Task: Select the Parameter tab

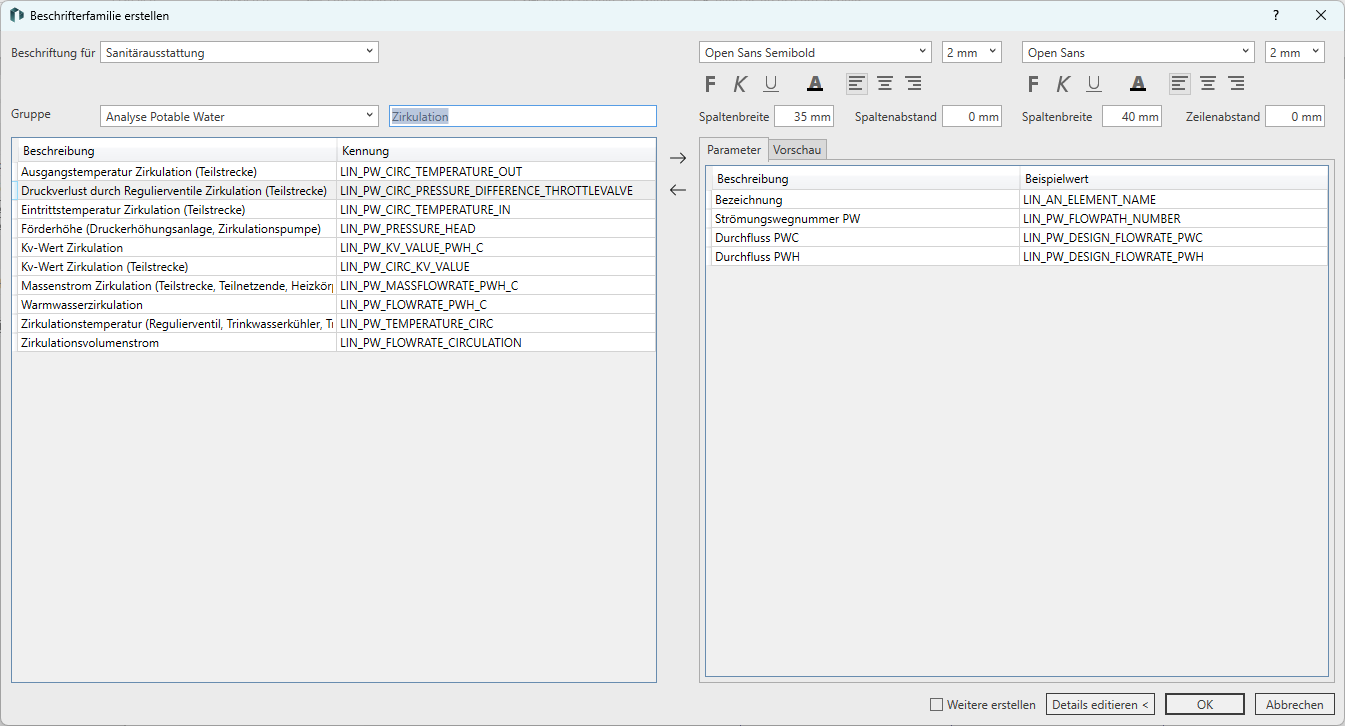Action: [x=734, y=150]
